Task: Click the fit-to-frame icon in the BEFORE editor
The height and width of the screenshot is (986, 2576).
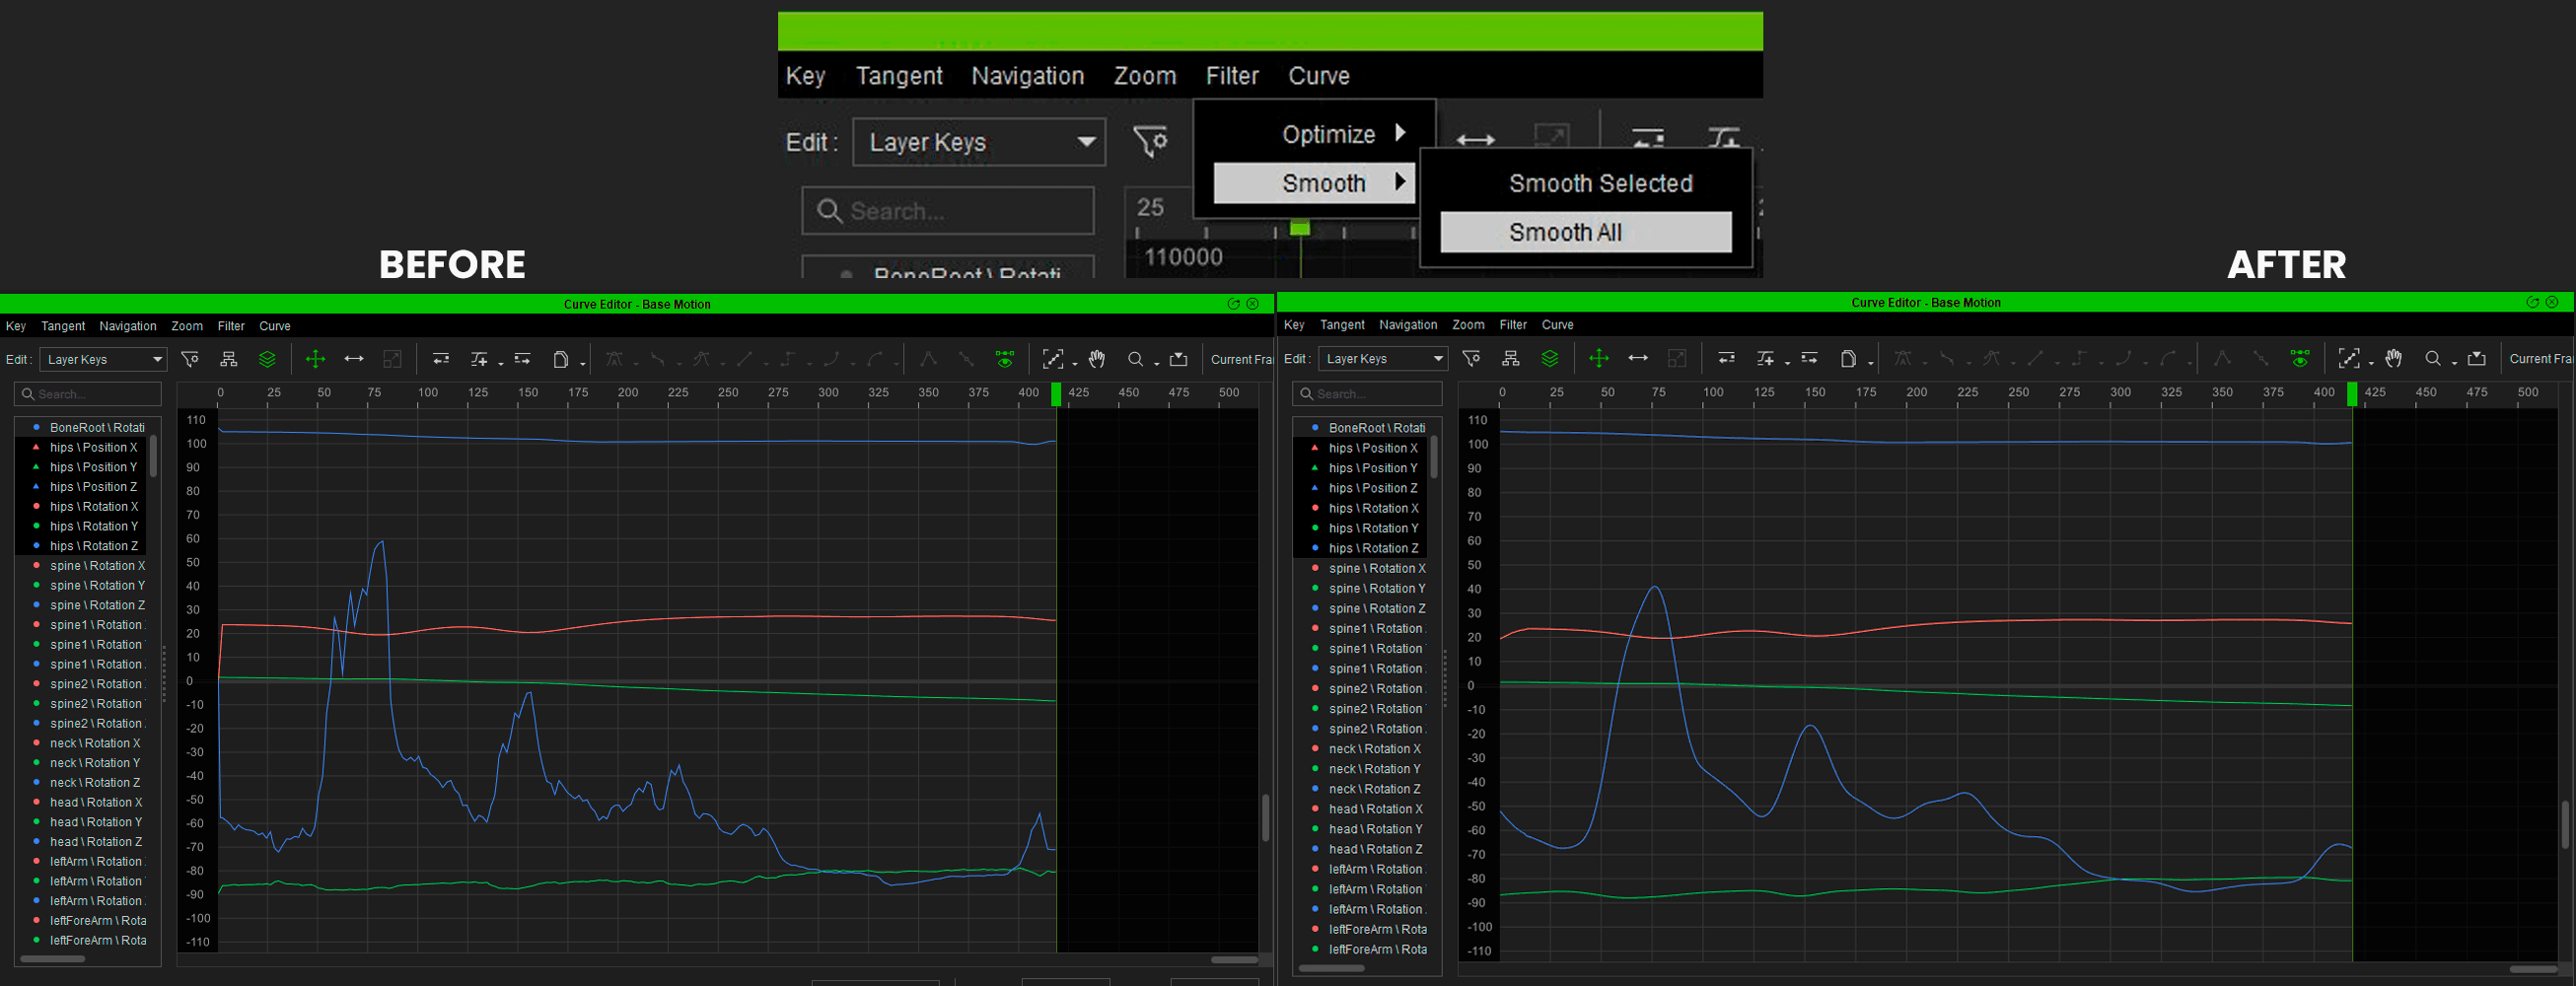Action: [x=1052, y=359]
